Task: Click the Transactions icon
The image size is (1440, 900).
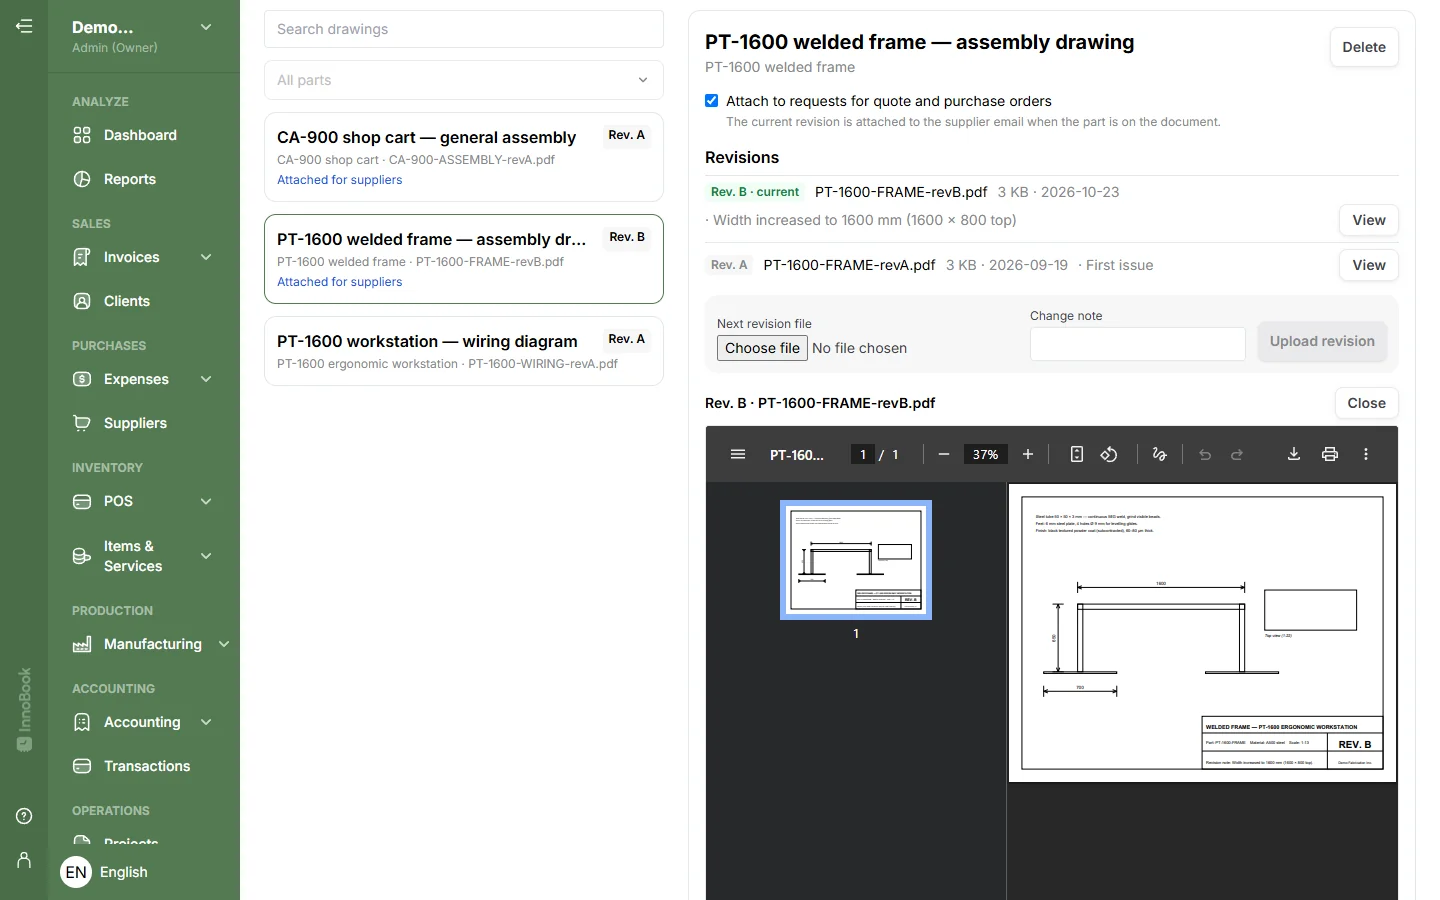Action: (x=82, y=766)
